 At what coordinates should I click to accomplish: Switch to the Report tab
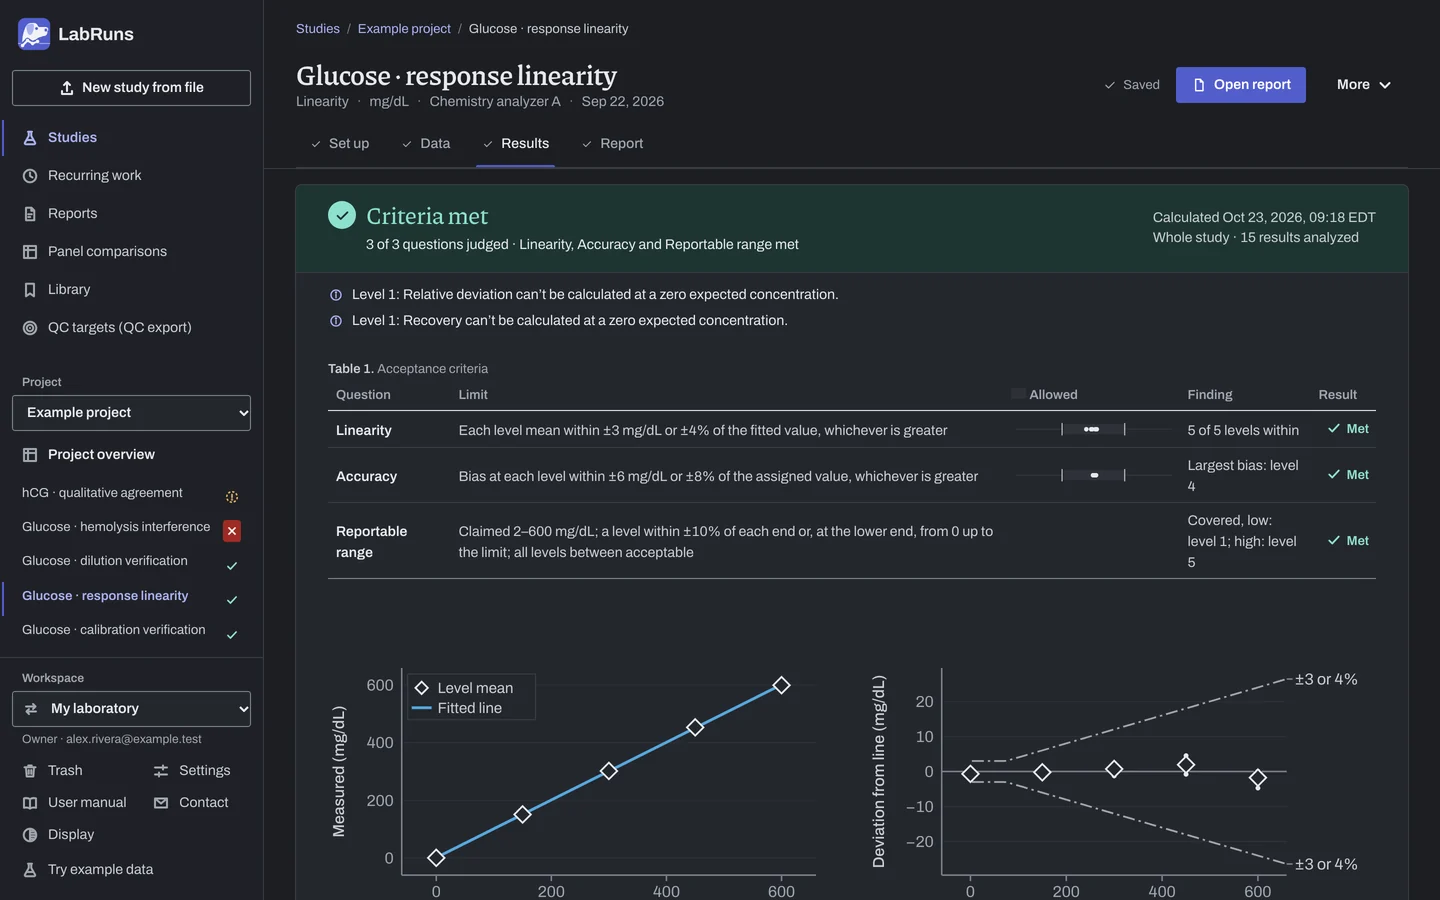click(612, 144)
